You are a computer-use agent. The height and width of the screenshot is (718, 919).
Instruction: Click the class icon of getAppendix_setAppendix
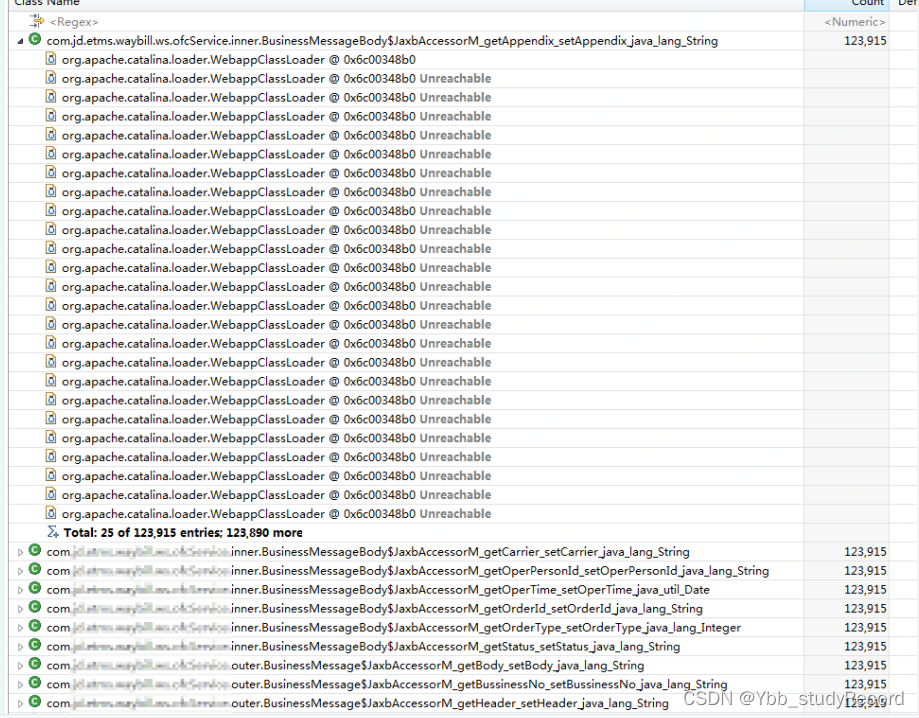[35, 40]
